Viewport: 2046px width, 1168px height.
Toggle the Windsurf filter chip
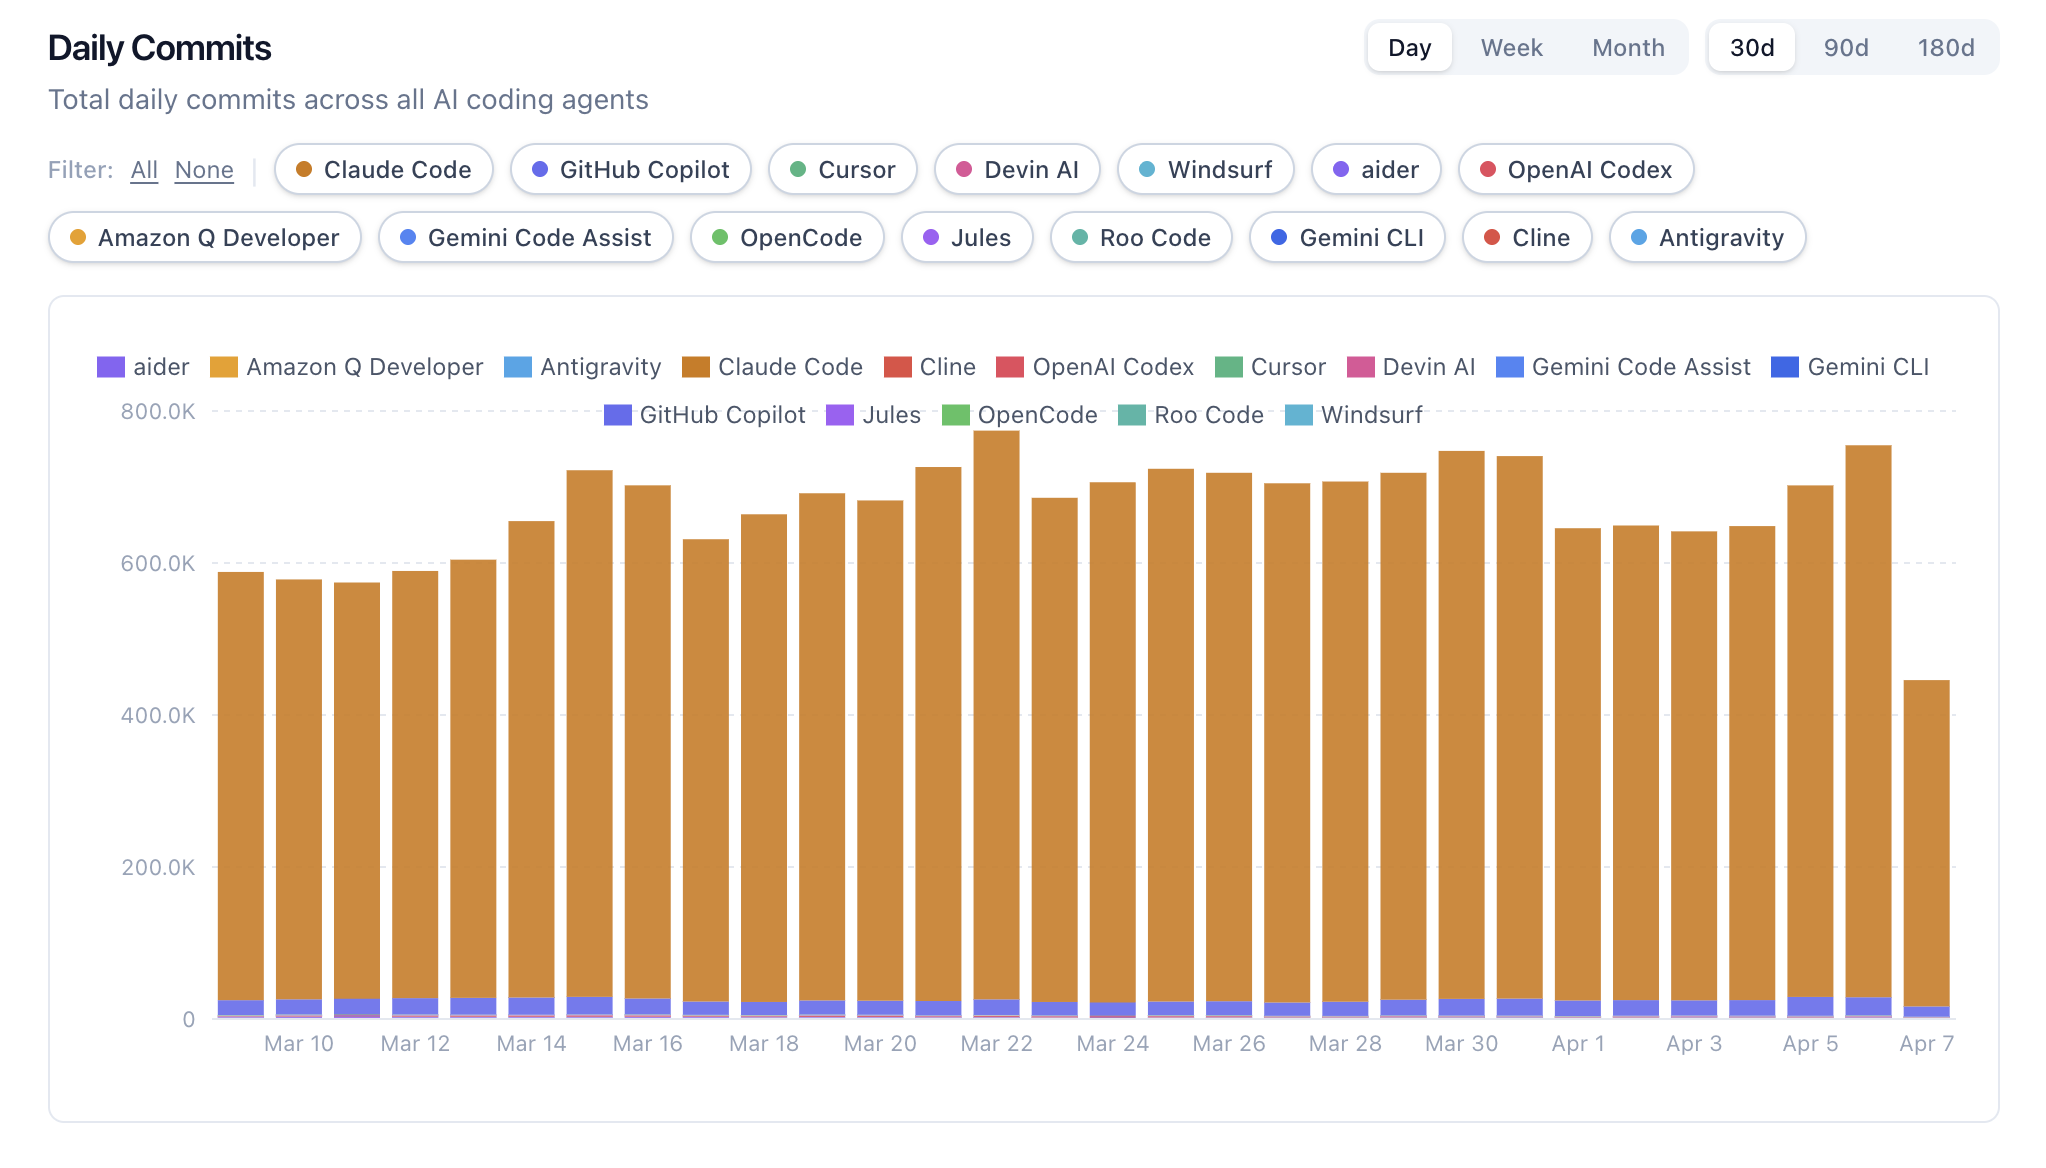click(1206, 170)
